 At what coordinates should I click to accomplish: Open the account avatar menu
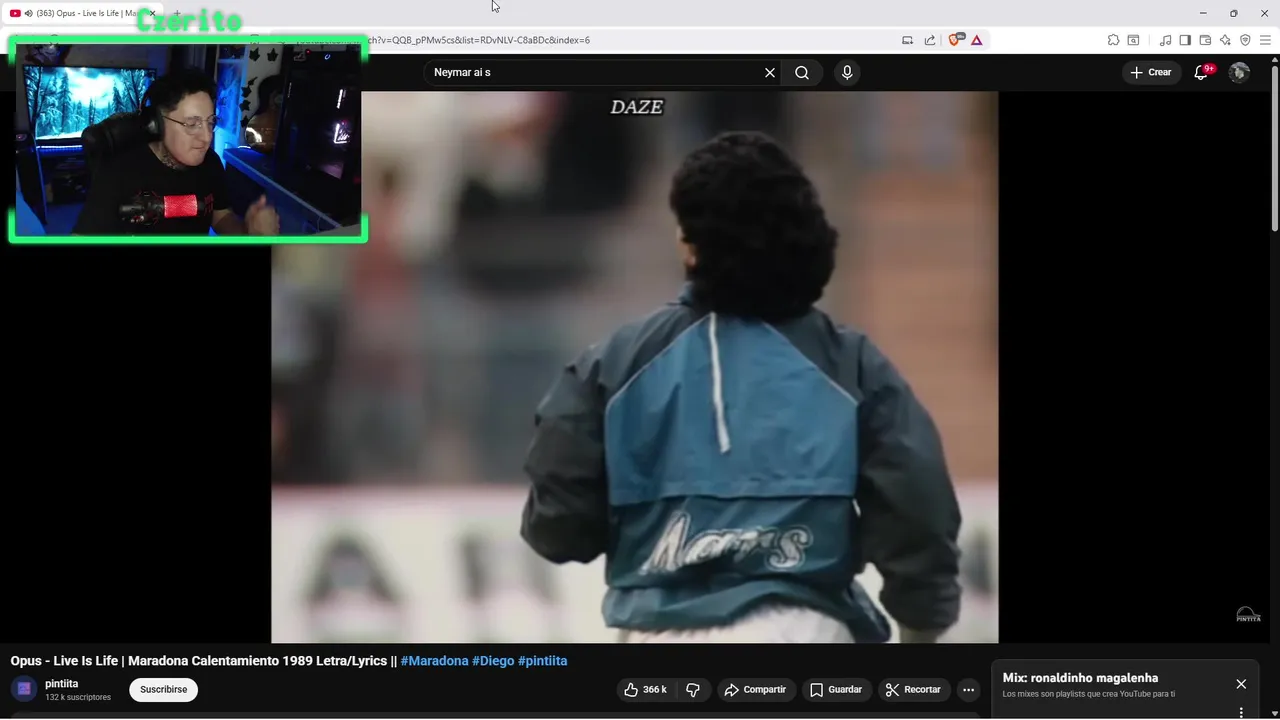[1239, 73]
